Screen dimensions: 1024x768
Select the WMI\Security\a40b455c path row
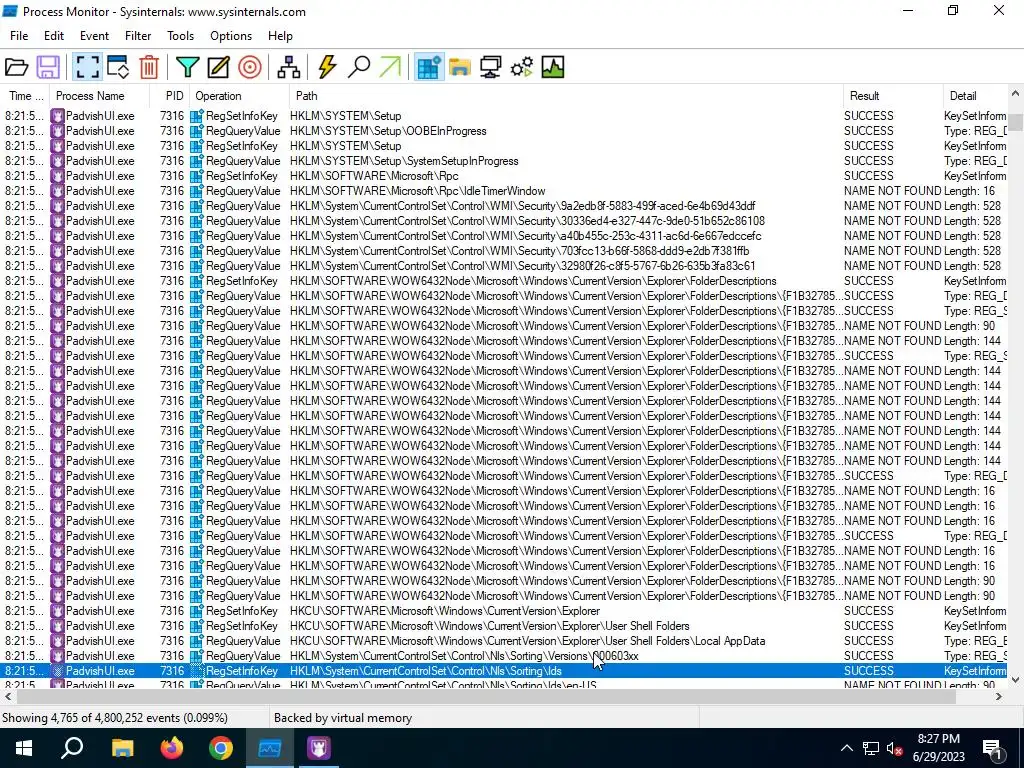tap(504, 236)
